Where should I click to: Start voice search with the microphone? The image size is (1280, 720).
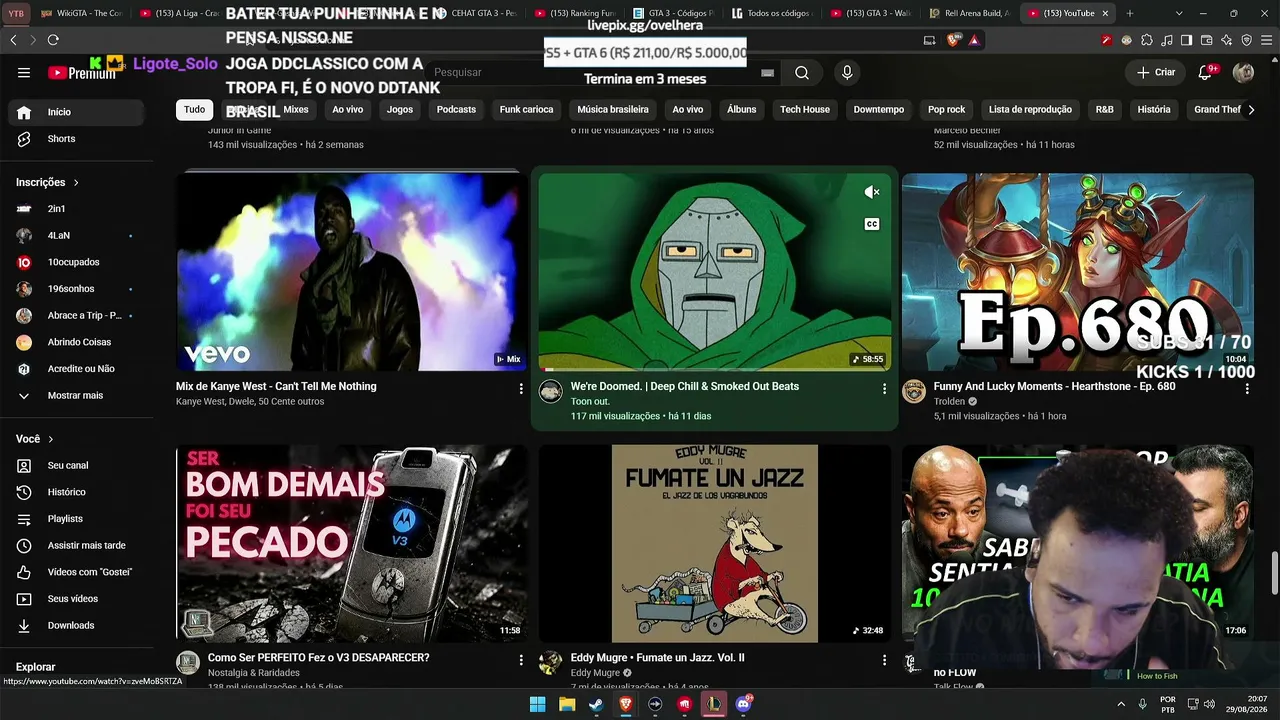click(847, 73)
